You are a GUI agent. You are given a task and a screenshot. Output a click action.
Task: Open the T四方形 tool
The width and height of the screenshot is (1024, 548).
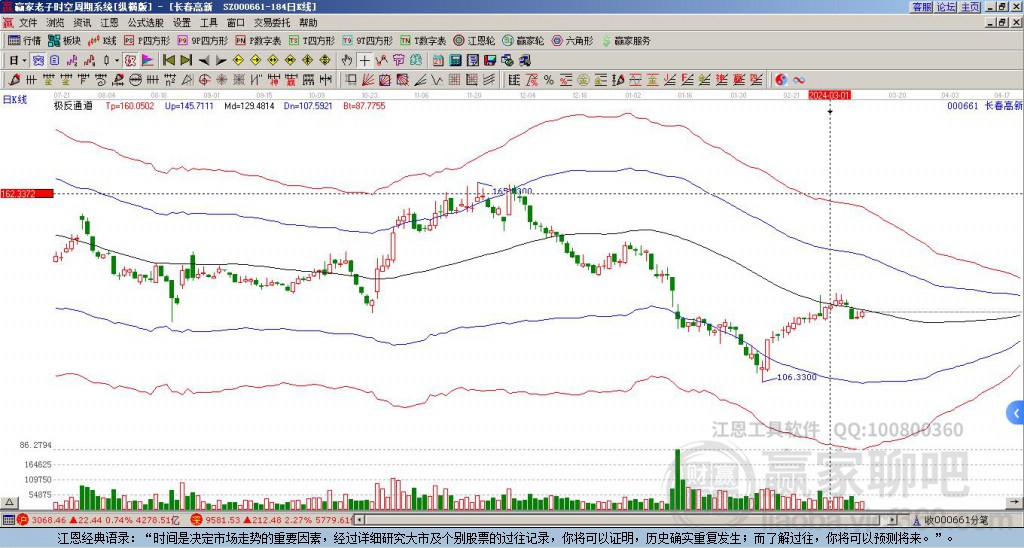tap(312, 40)
